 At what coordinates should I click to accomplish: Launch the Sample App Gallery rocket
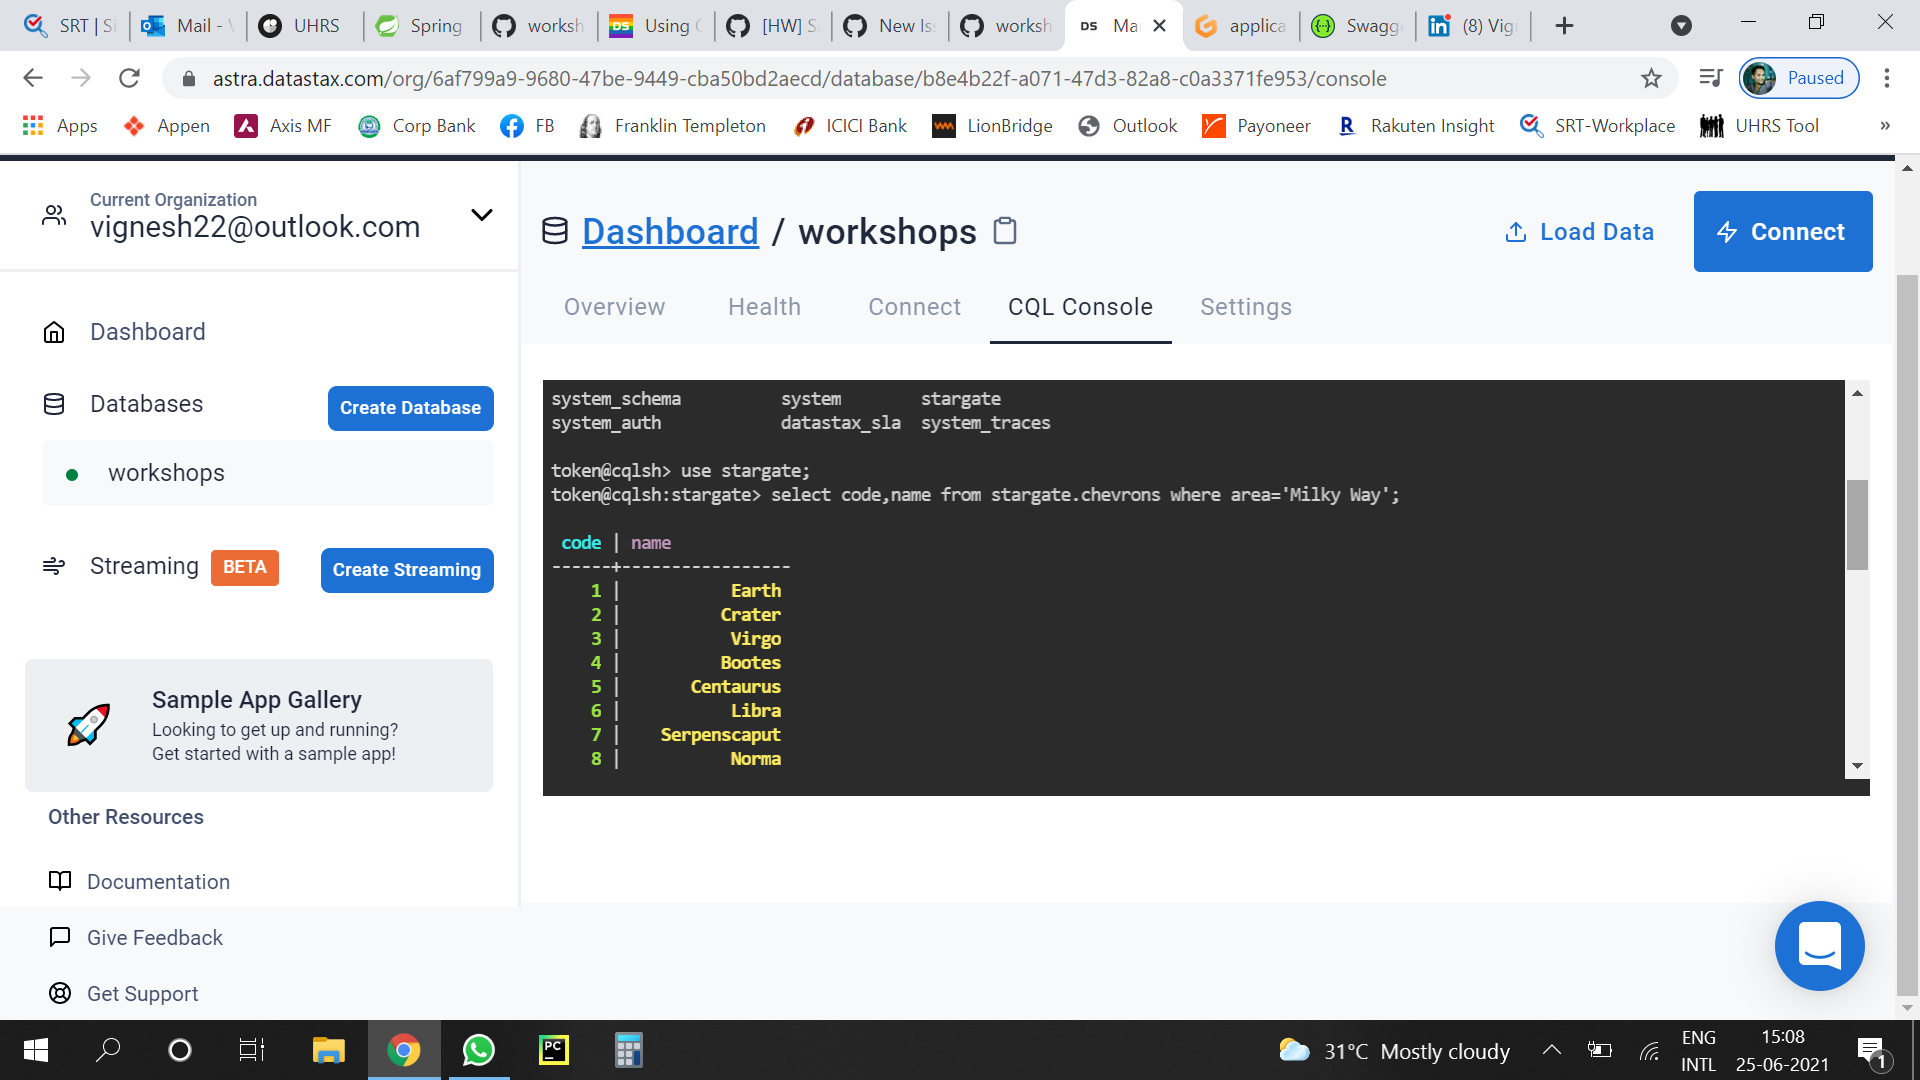[x=88, y=725]
